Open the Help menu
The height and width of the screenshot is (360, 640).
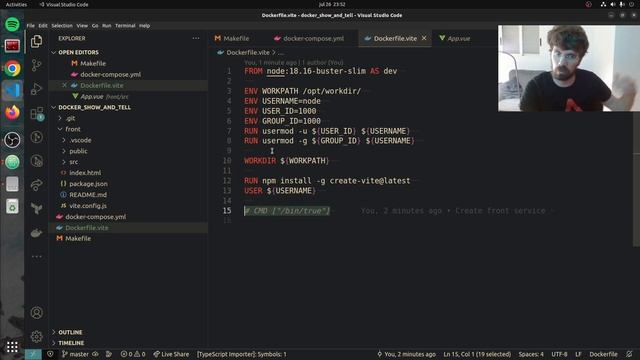coord(144,25)
